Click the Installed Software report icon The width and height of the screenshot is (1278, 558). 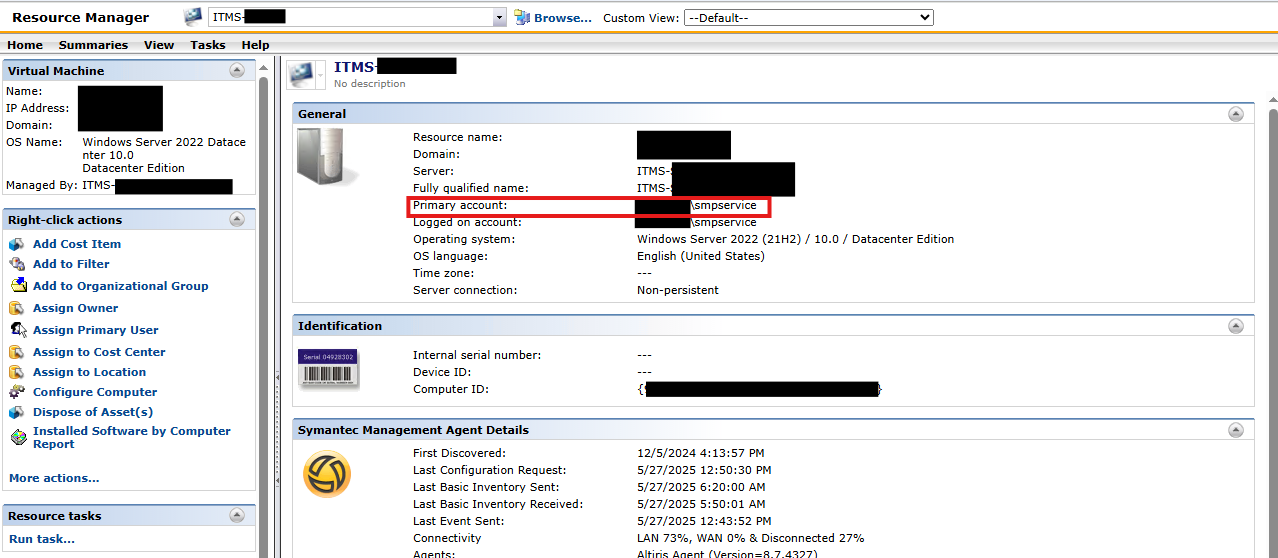pyautogui.click(x=16, y=437)
